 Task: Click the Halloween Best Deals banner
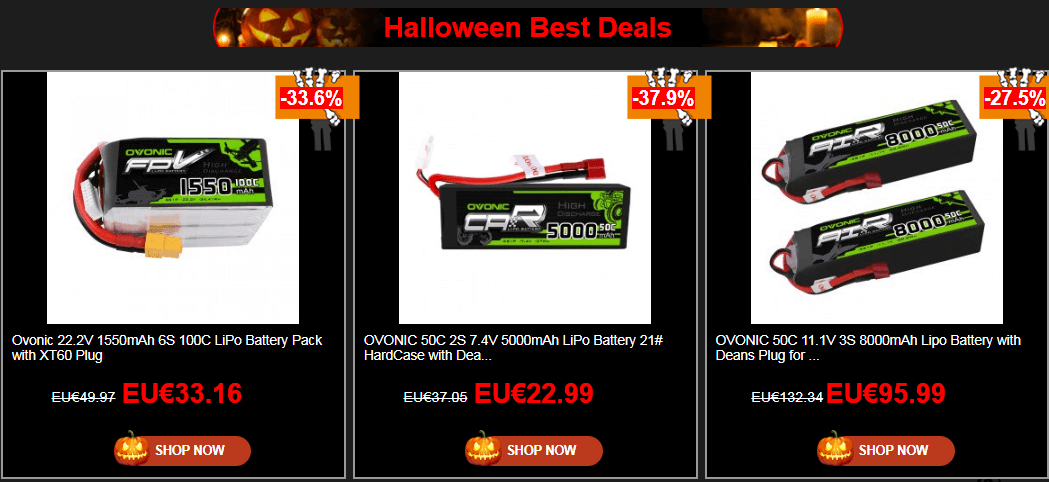click(528, 27)
